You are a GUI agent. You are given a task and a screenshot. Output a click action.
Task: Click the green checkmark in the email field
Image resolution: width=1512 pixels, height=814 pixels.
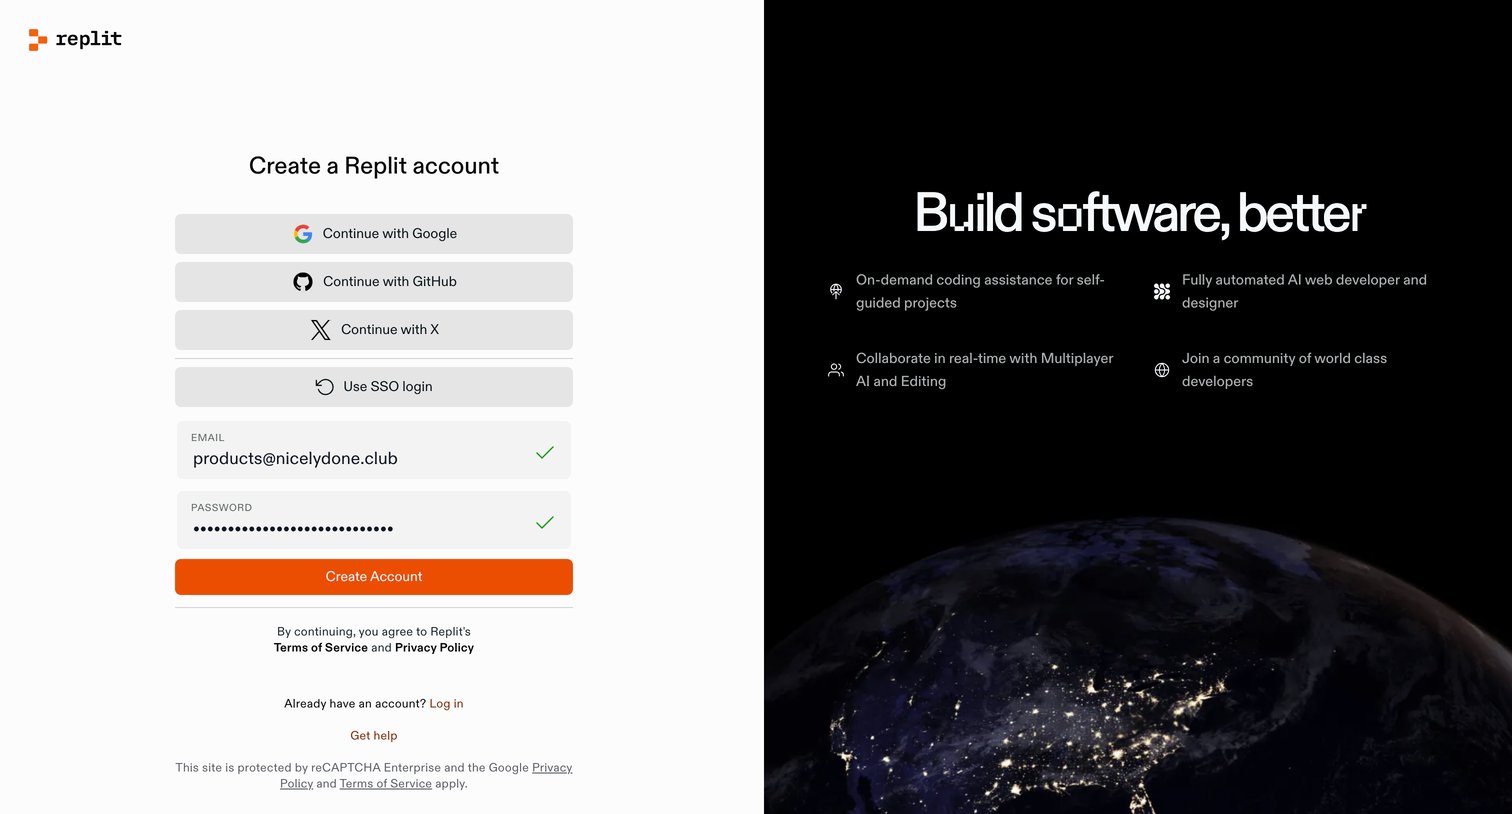[x=545, y=453]
